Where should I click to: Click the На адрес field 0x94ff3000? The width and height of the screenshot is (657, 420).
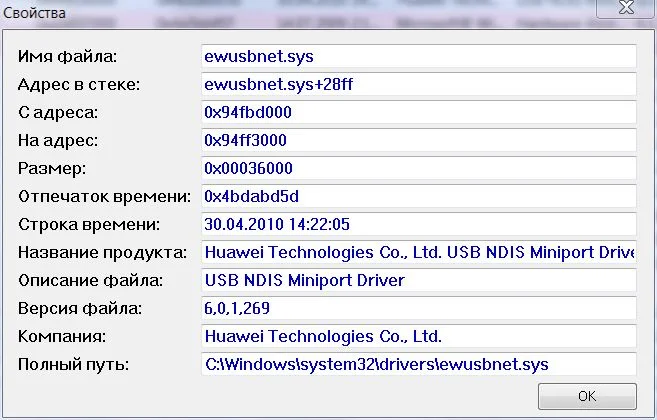point(419,140)
